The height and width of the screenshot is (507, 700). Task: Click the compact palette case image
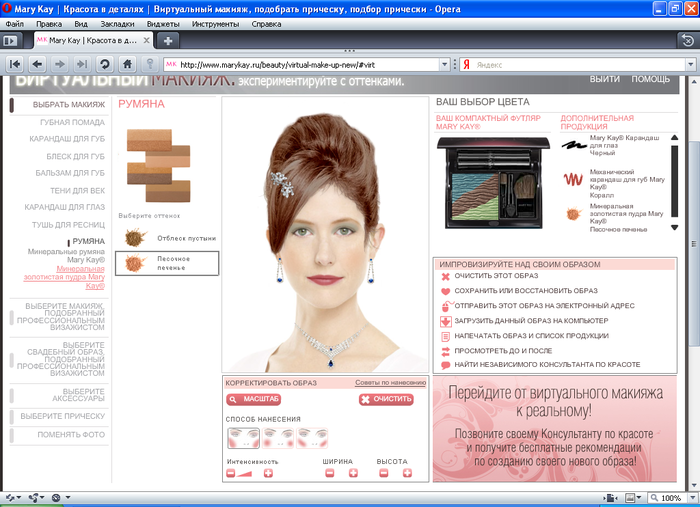point(493,183)
